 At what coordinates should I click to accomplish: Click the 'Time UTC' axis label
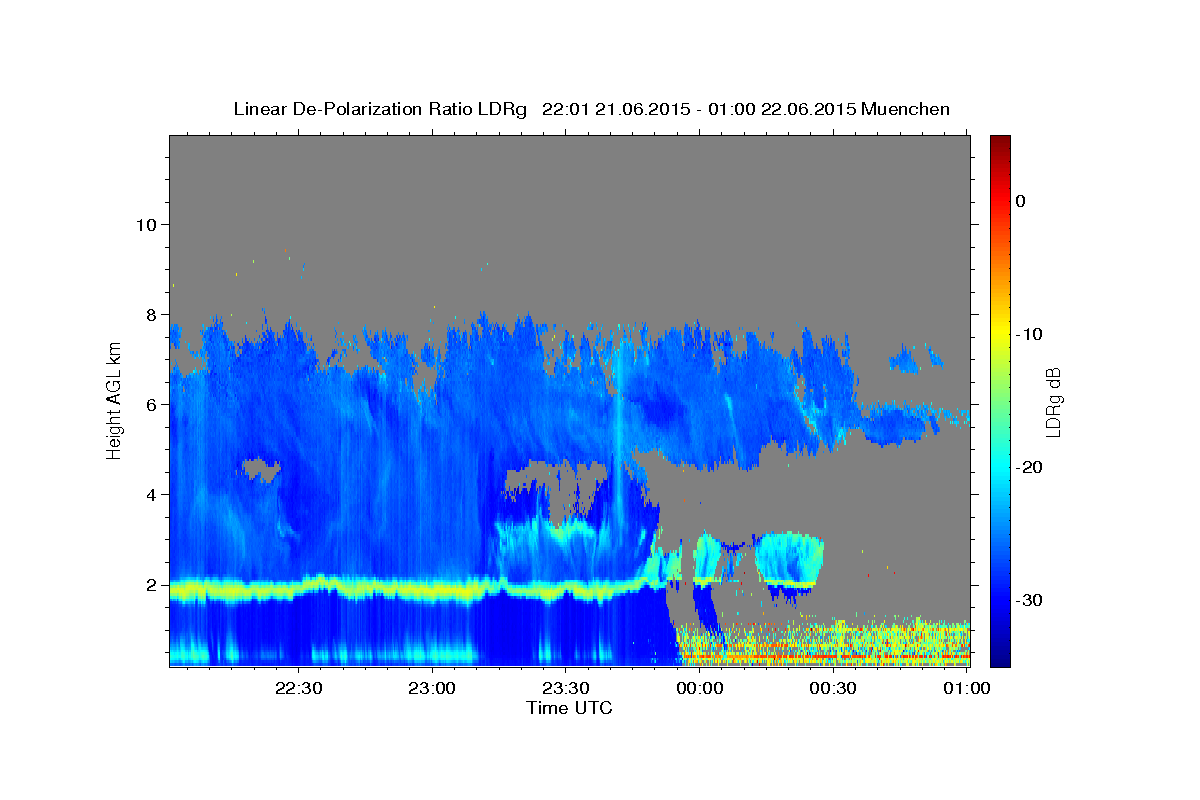[569, 708]
